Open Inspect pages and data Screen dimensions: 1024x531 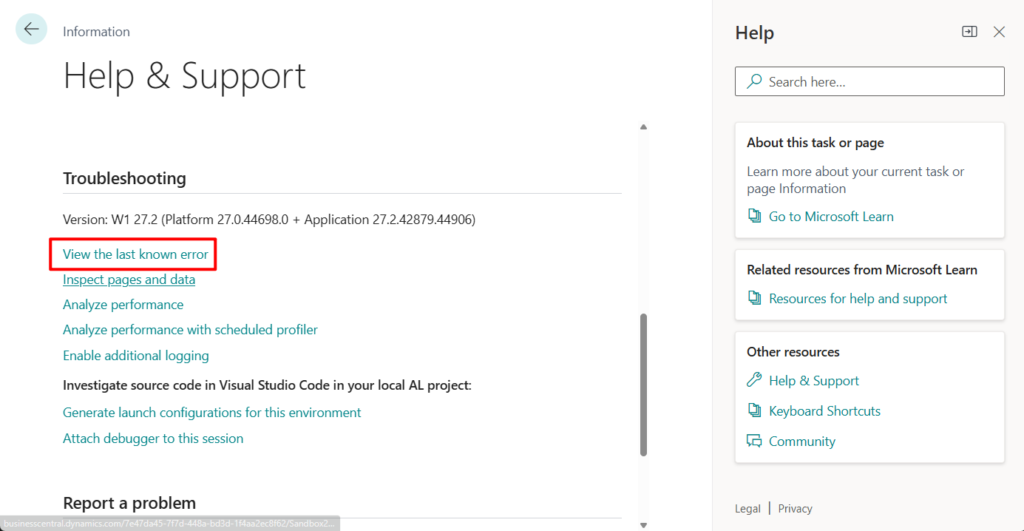[x=129, y=280]
